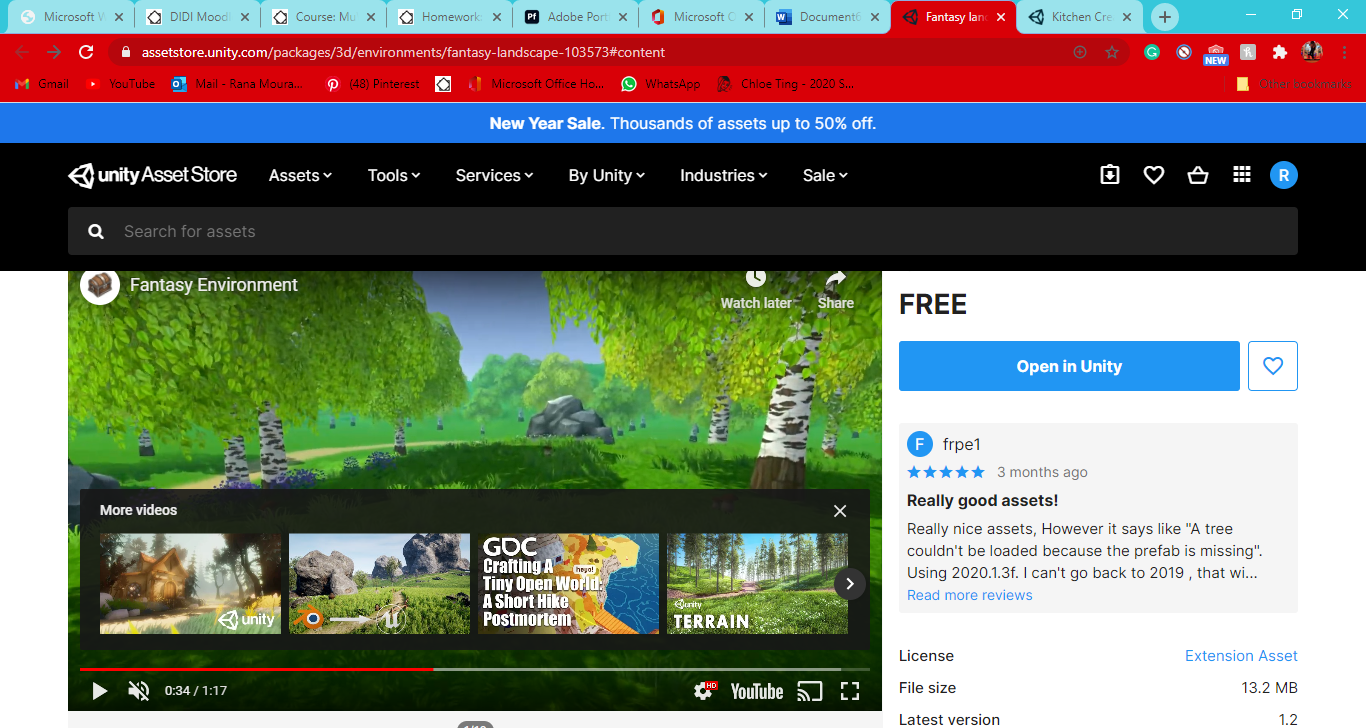Image resolution: width=1366 pixels, height=728 pixels.
Task: Open the Grammarly extension icon
Action: [x=1152, y=52]
